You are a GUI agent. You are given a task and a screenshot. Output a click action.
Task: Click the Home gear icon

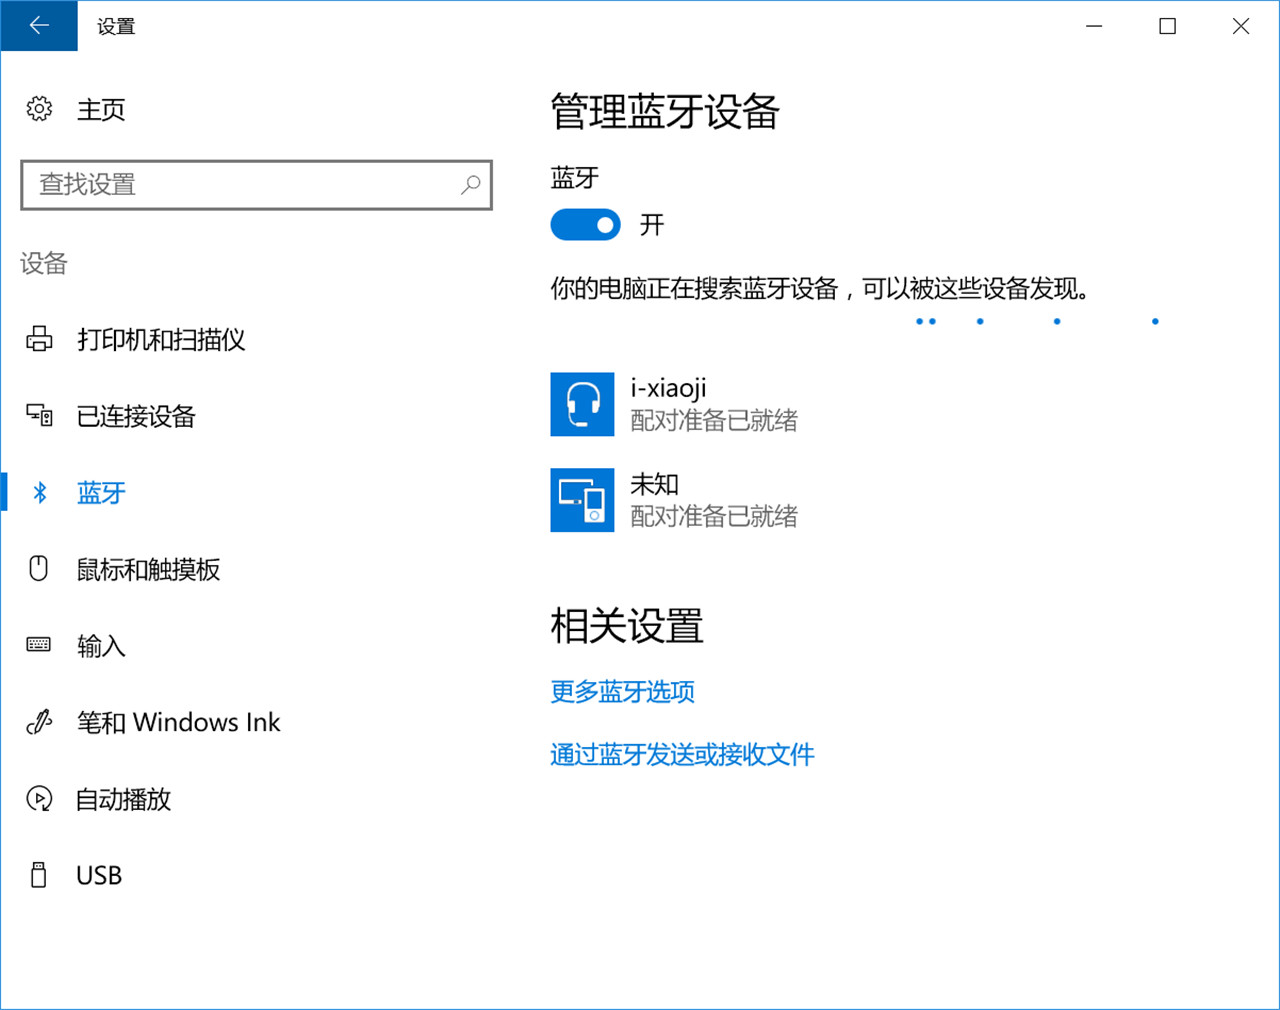click(39, 109)
